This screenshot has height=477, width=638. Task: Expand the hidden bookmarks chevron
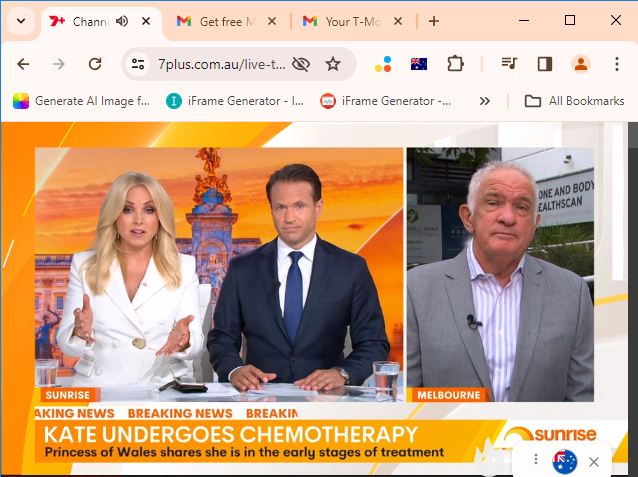point(484,101)
